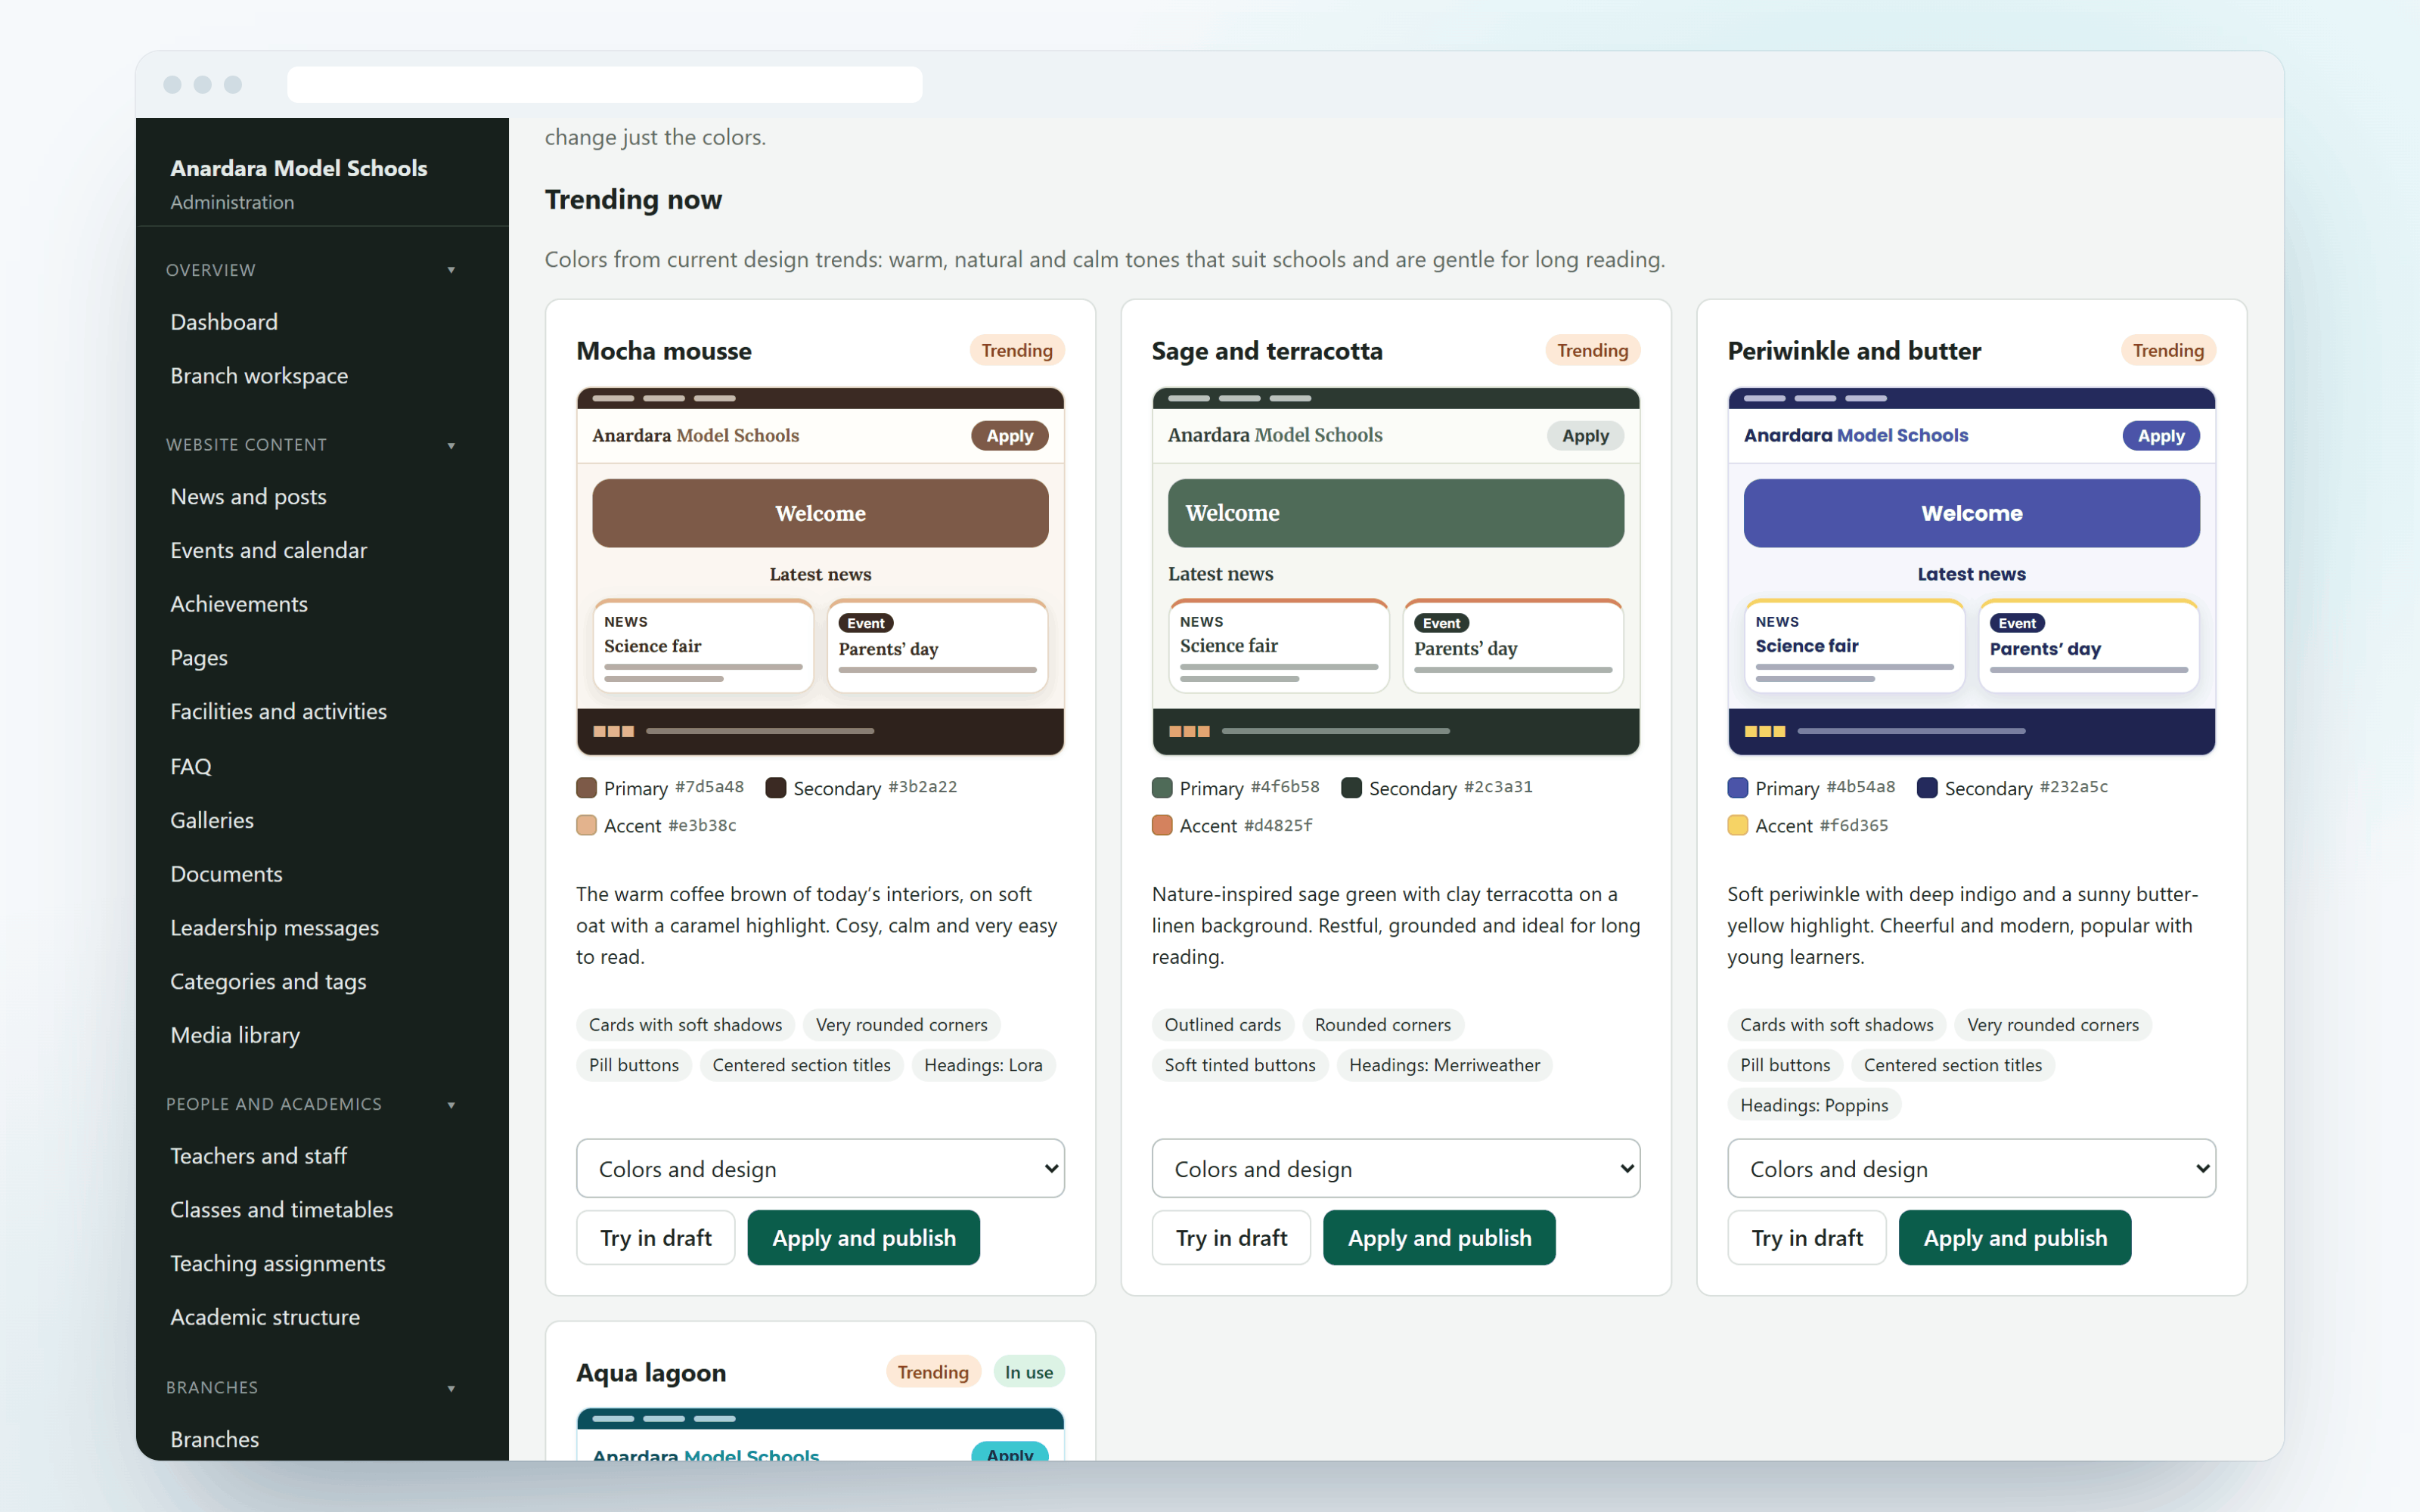Click Try in draft for Mocha mousse
Screen dimensions: 2420x1512
pos(656,1238)
